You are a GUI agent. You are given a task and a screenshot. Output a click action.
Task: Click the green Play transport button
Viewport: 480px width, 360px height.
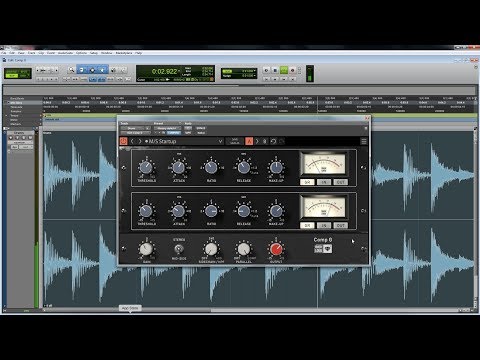click(284, 70)
